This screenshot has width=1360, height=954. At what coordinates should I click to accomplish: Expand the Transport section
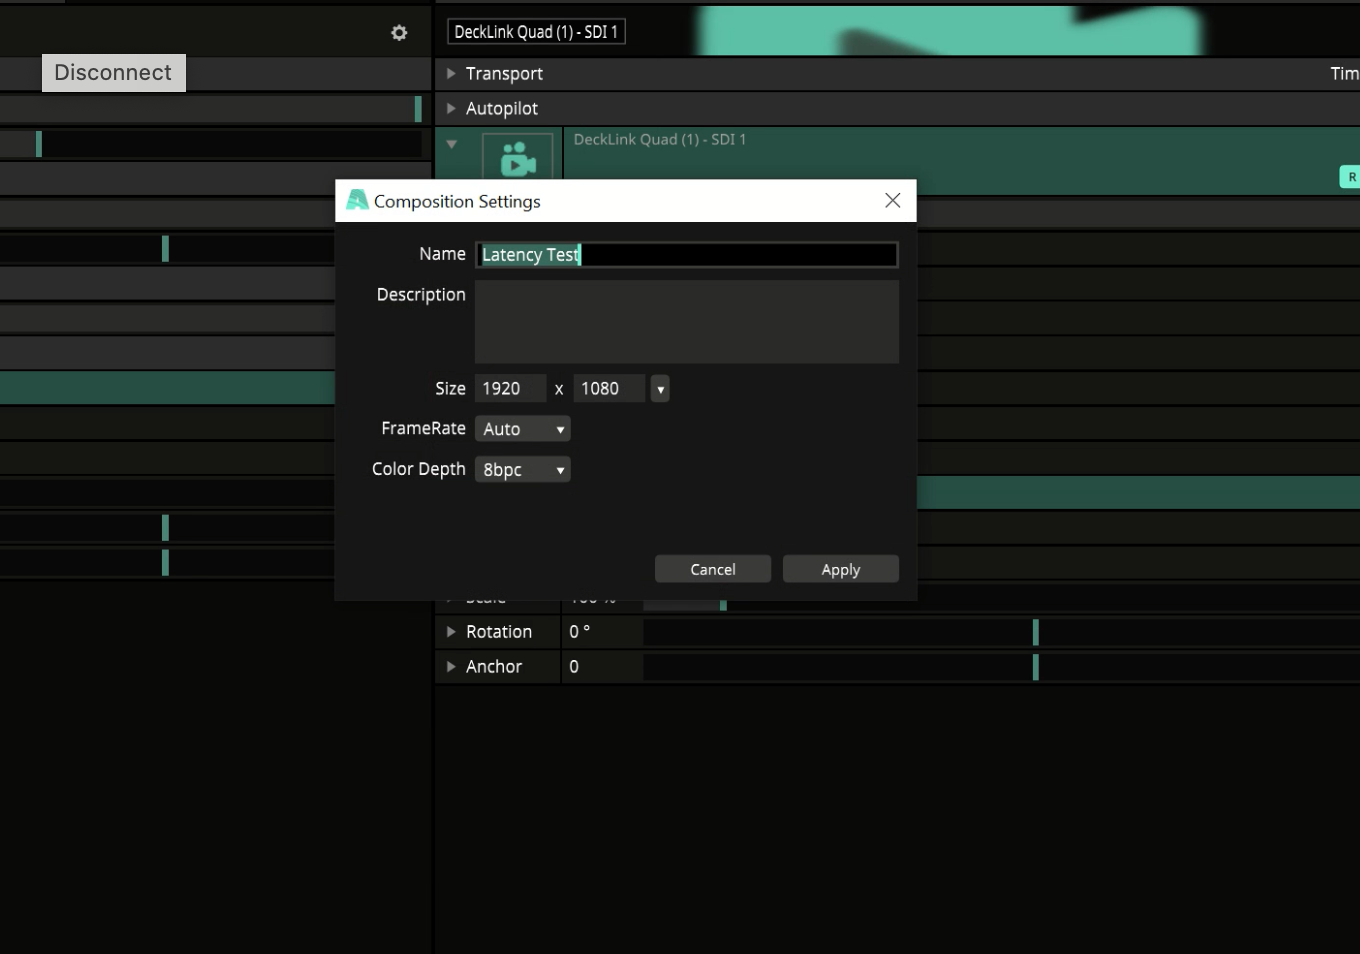click(451, 74)
